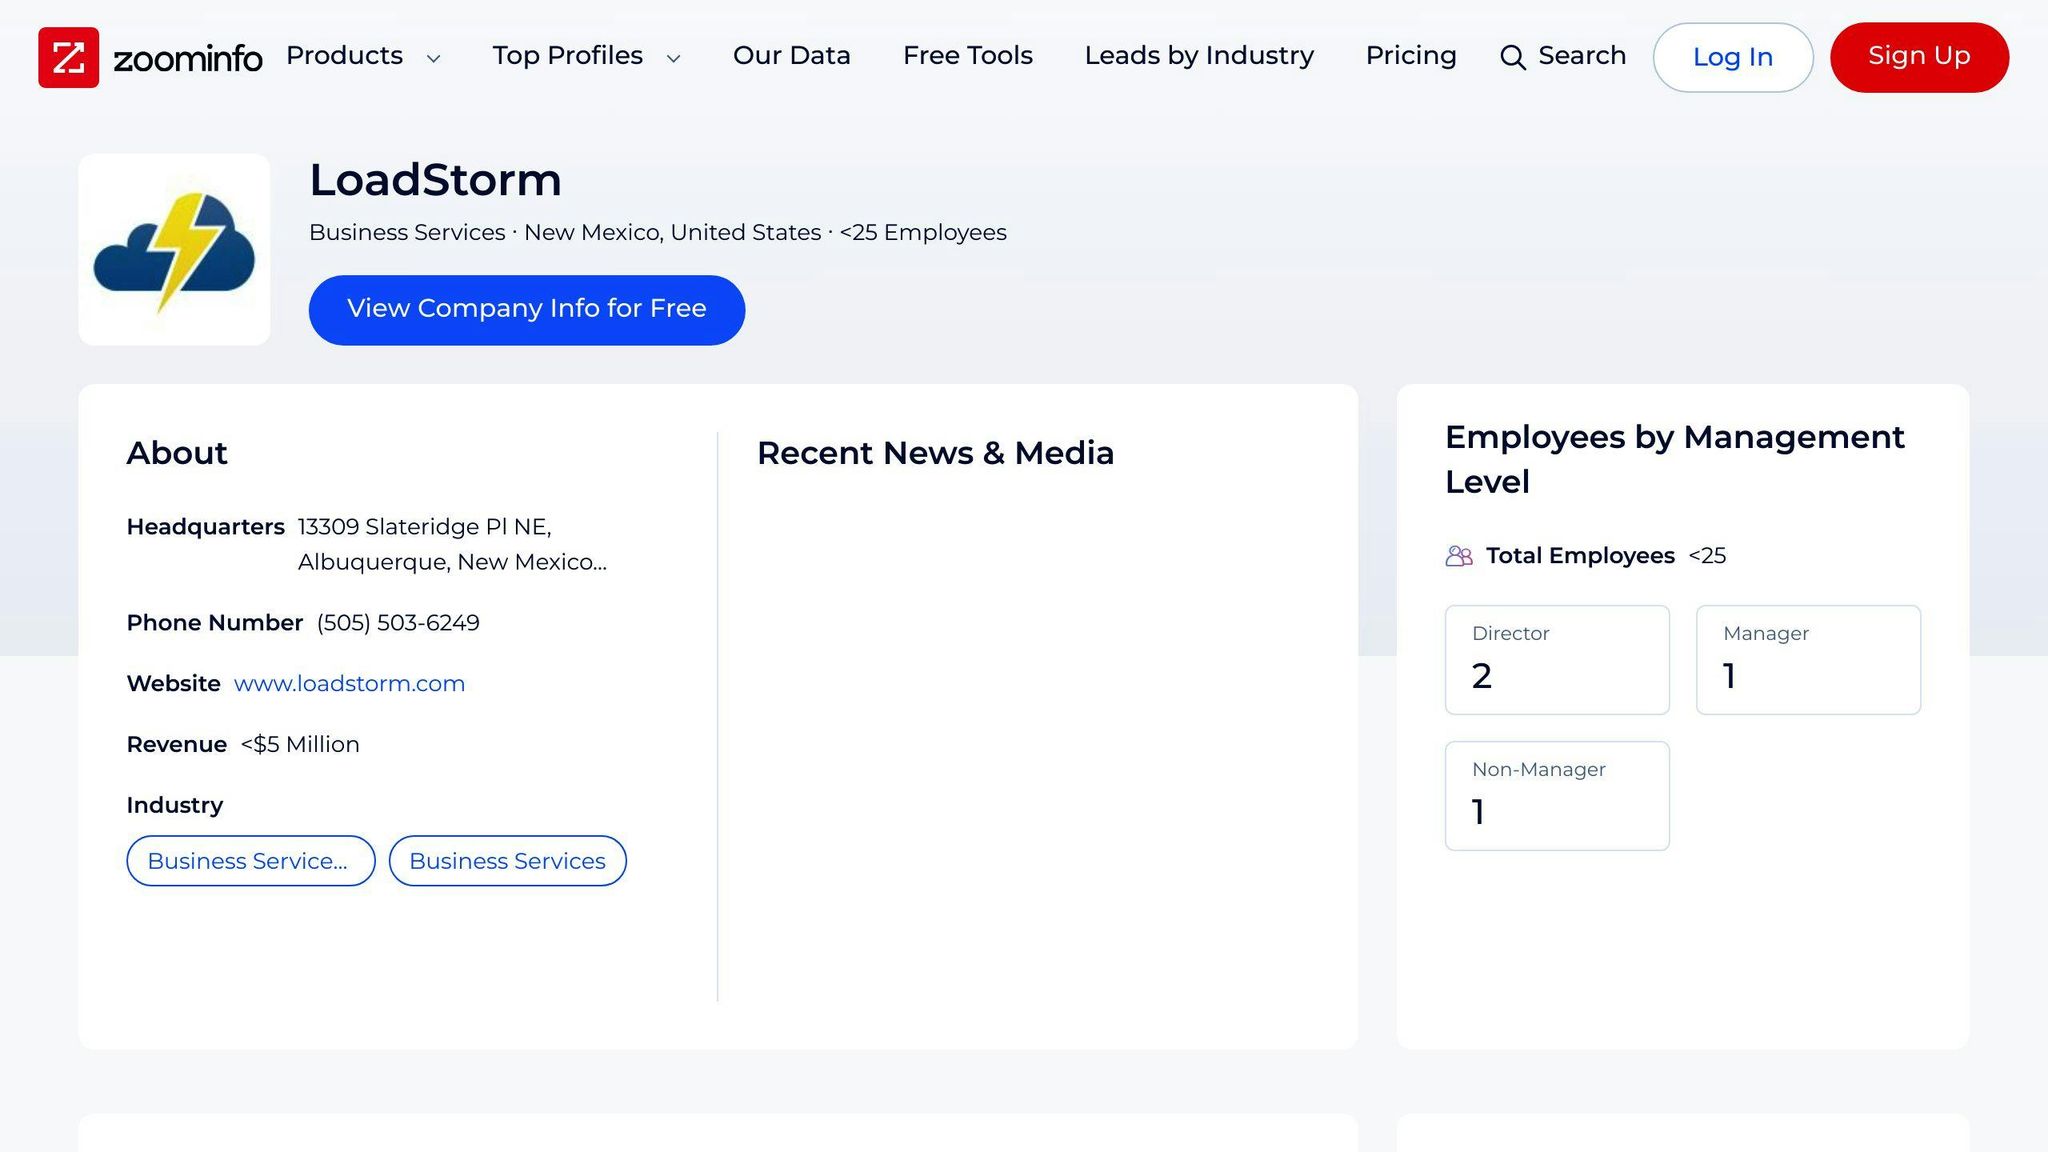Image resolution: width=2048 pixels, height=1152 pixels.
Task: Click the revenue value <$5 Million
Action: (300, 745)
